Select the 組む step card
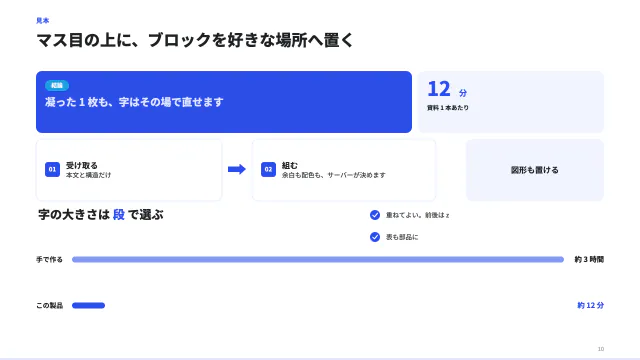The width and height of the screenshot is (640, 360). tap(344, 170)
